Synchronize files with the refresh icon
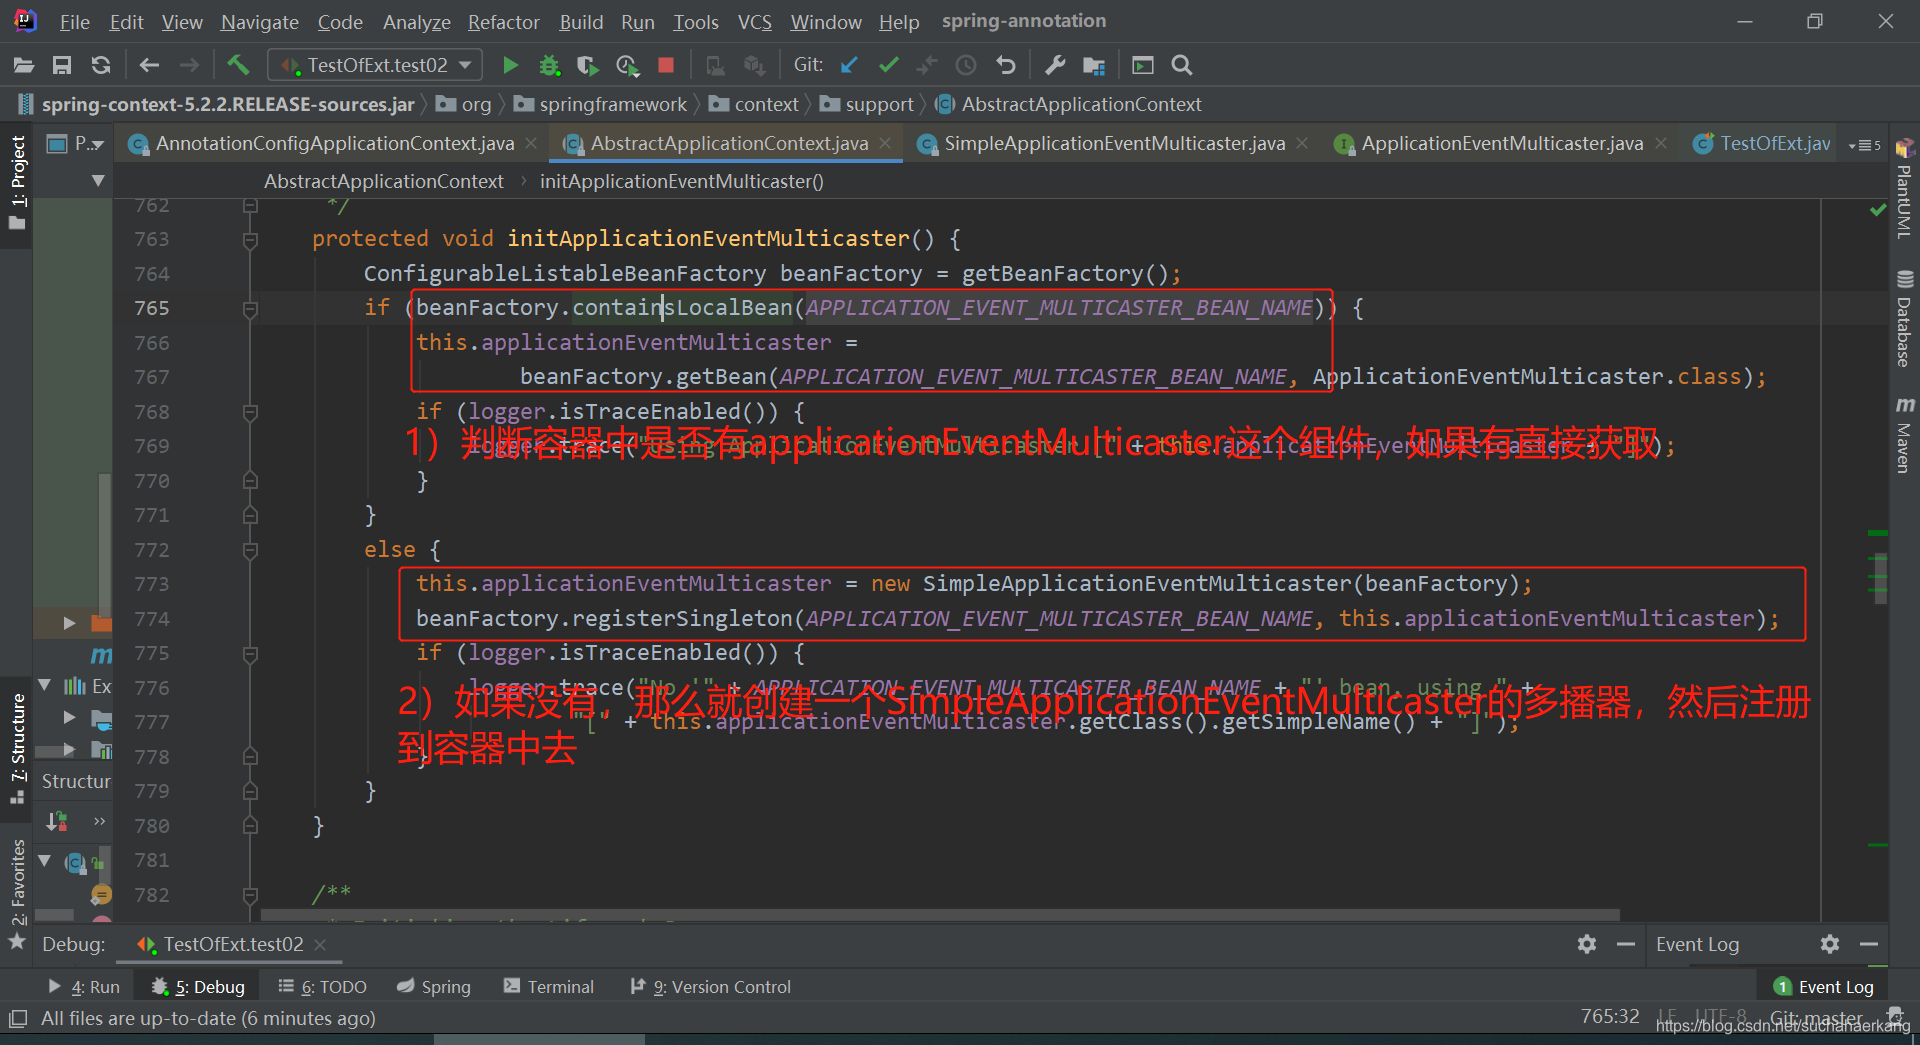The height and width of the screenshot is (1045, 1920). click(100, 65)
